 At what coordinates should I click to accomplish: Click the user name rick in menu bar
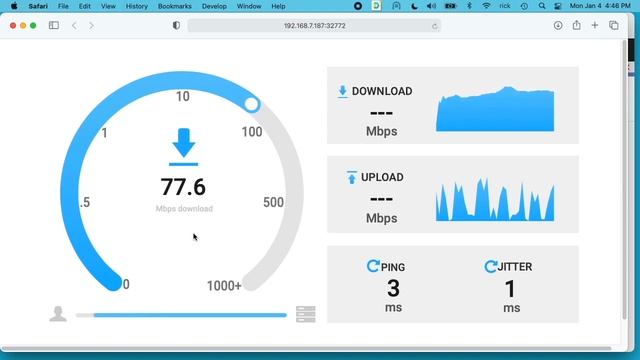[505, 6]
